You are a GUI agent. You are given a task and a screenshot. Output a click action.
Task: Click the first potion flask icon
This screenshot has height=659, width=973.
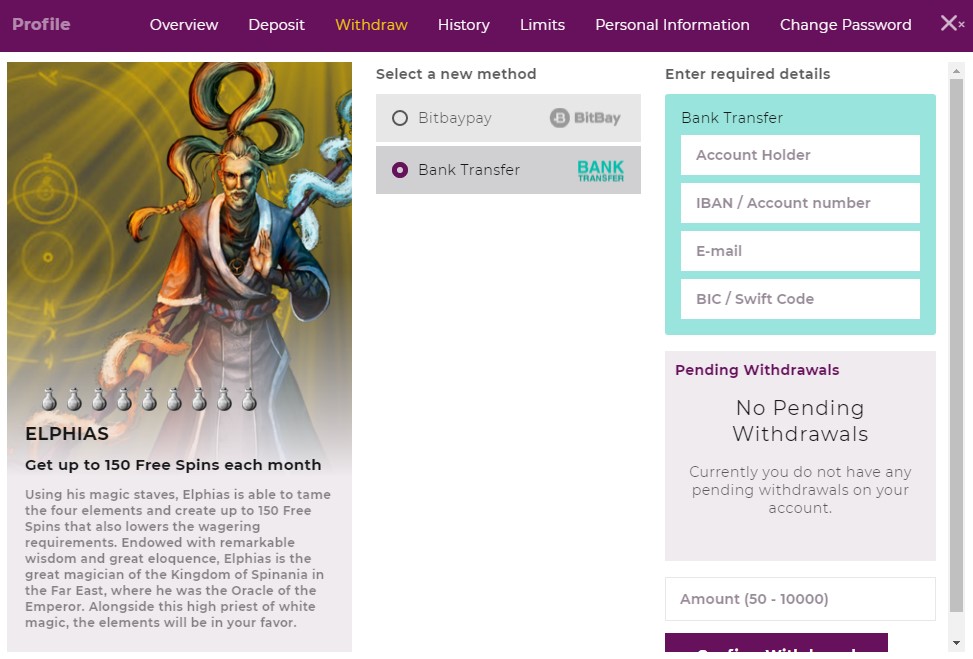[50, 400]
